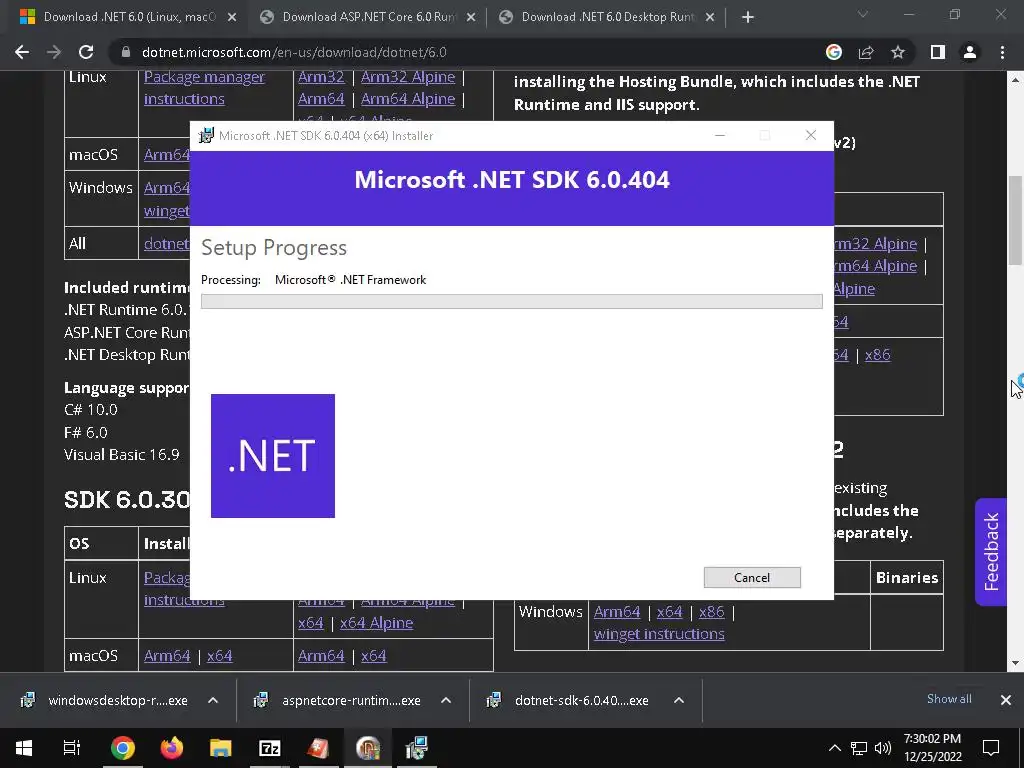Expand options for dotnet-sdk-6.0.40....exe download
The height and width of the screenshot is (768, 1024).
pos(679,700)
